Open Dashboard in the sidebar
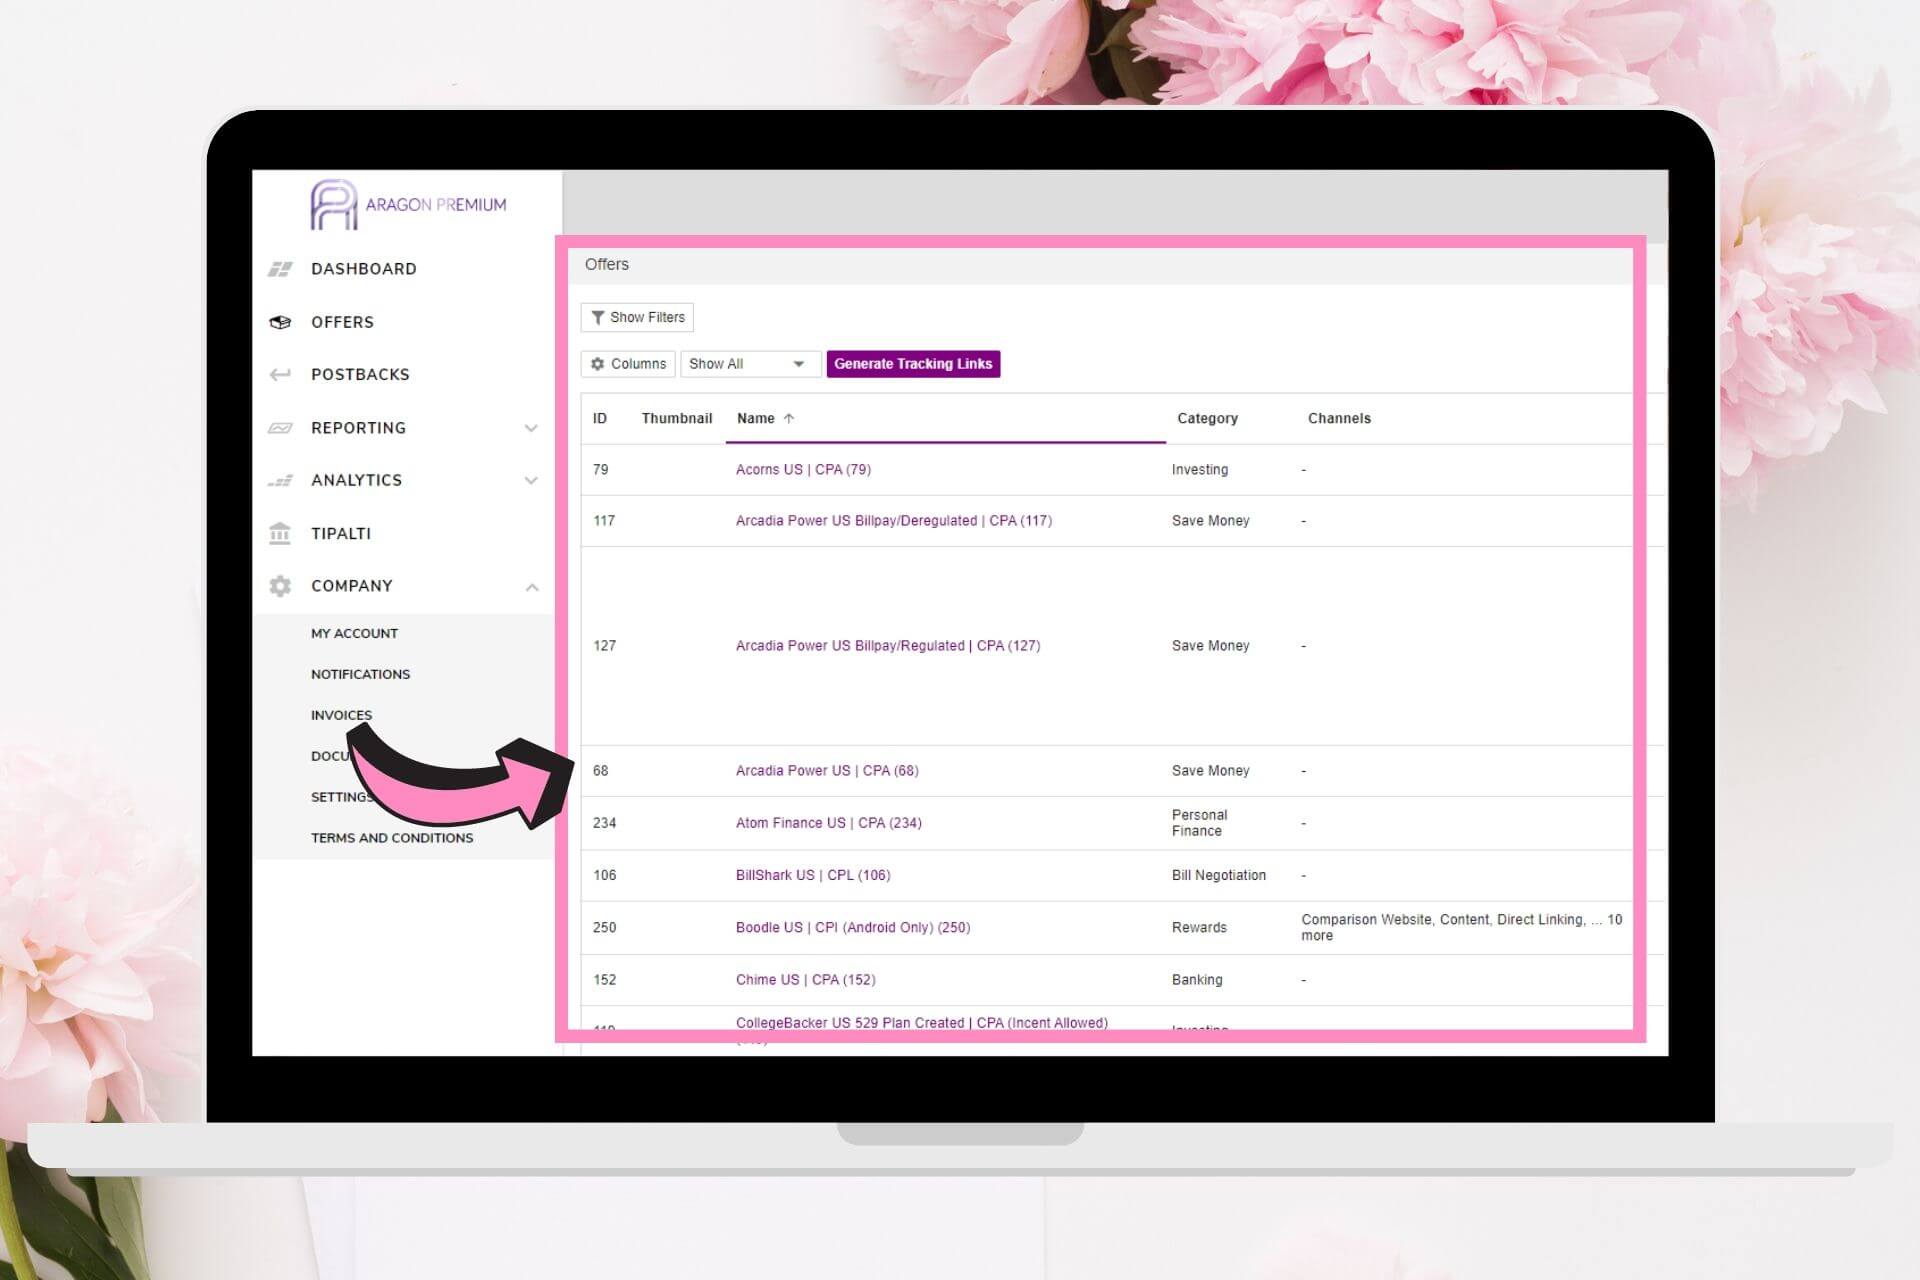Viewport: 1920px width, 1280px height. pyautogui.click(x=364, y=269)
